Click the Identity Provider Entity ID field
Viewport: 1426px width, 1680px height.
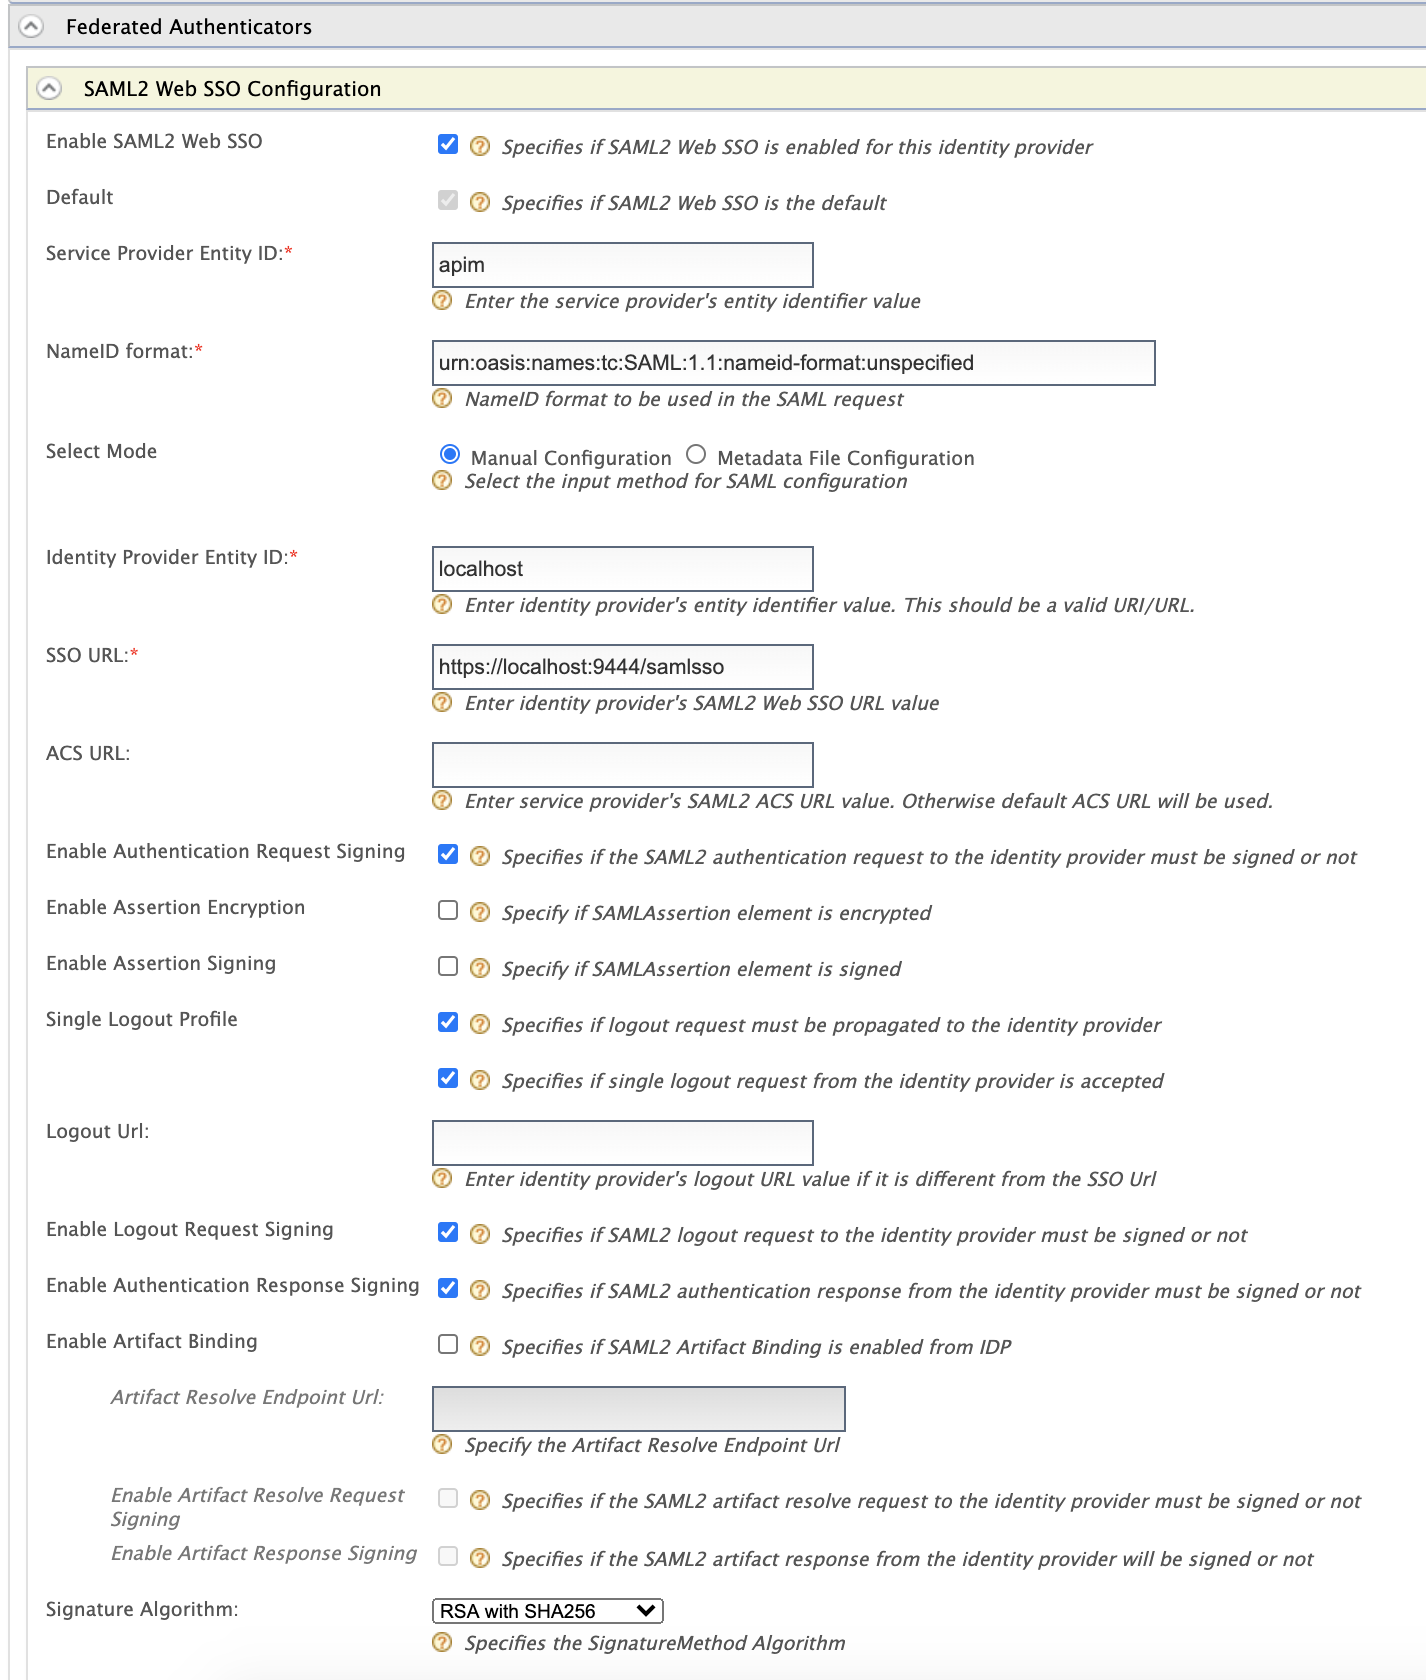pos(620,567)
